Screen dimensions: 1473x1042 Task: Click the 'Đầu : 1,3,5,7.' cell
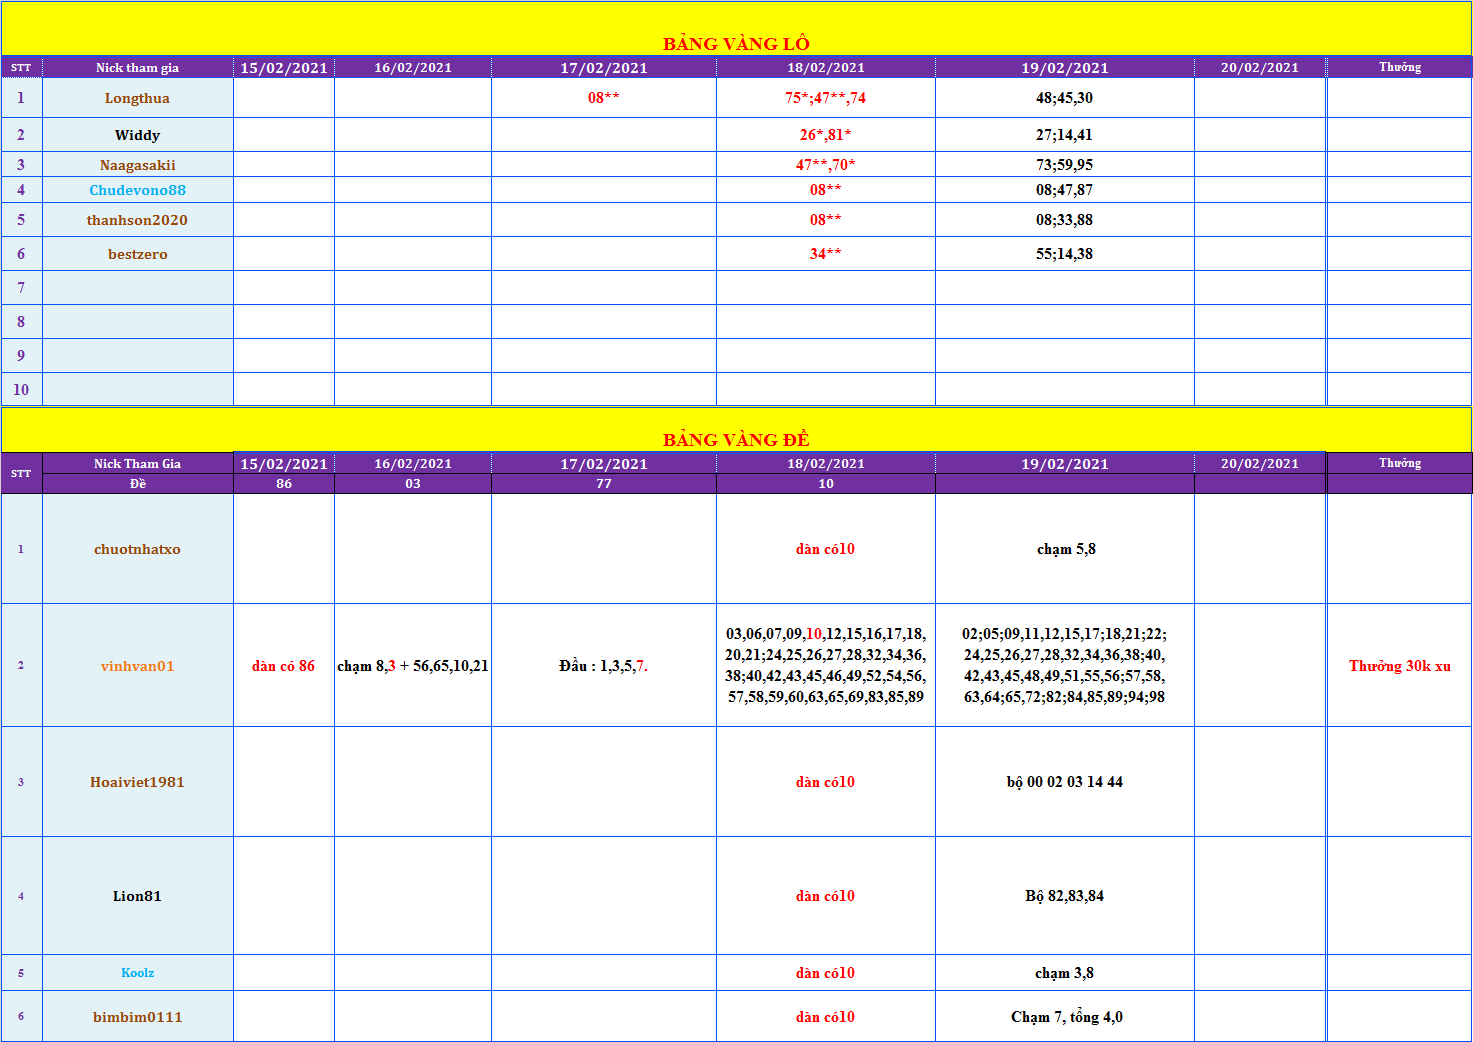pos(603,666)
